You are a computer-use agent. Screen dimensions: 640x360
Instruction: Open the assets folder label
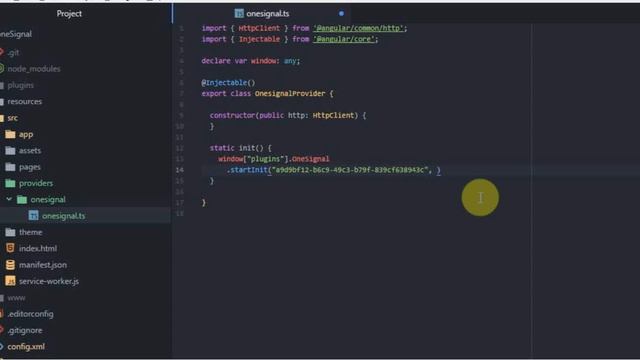click(30, 151)
